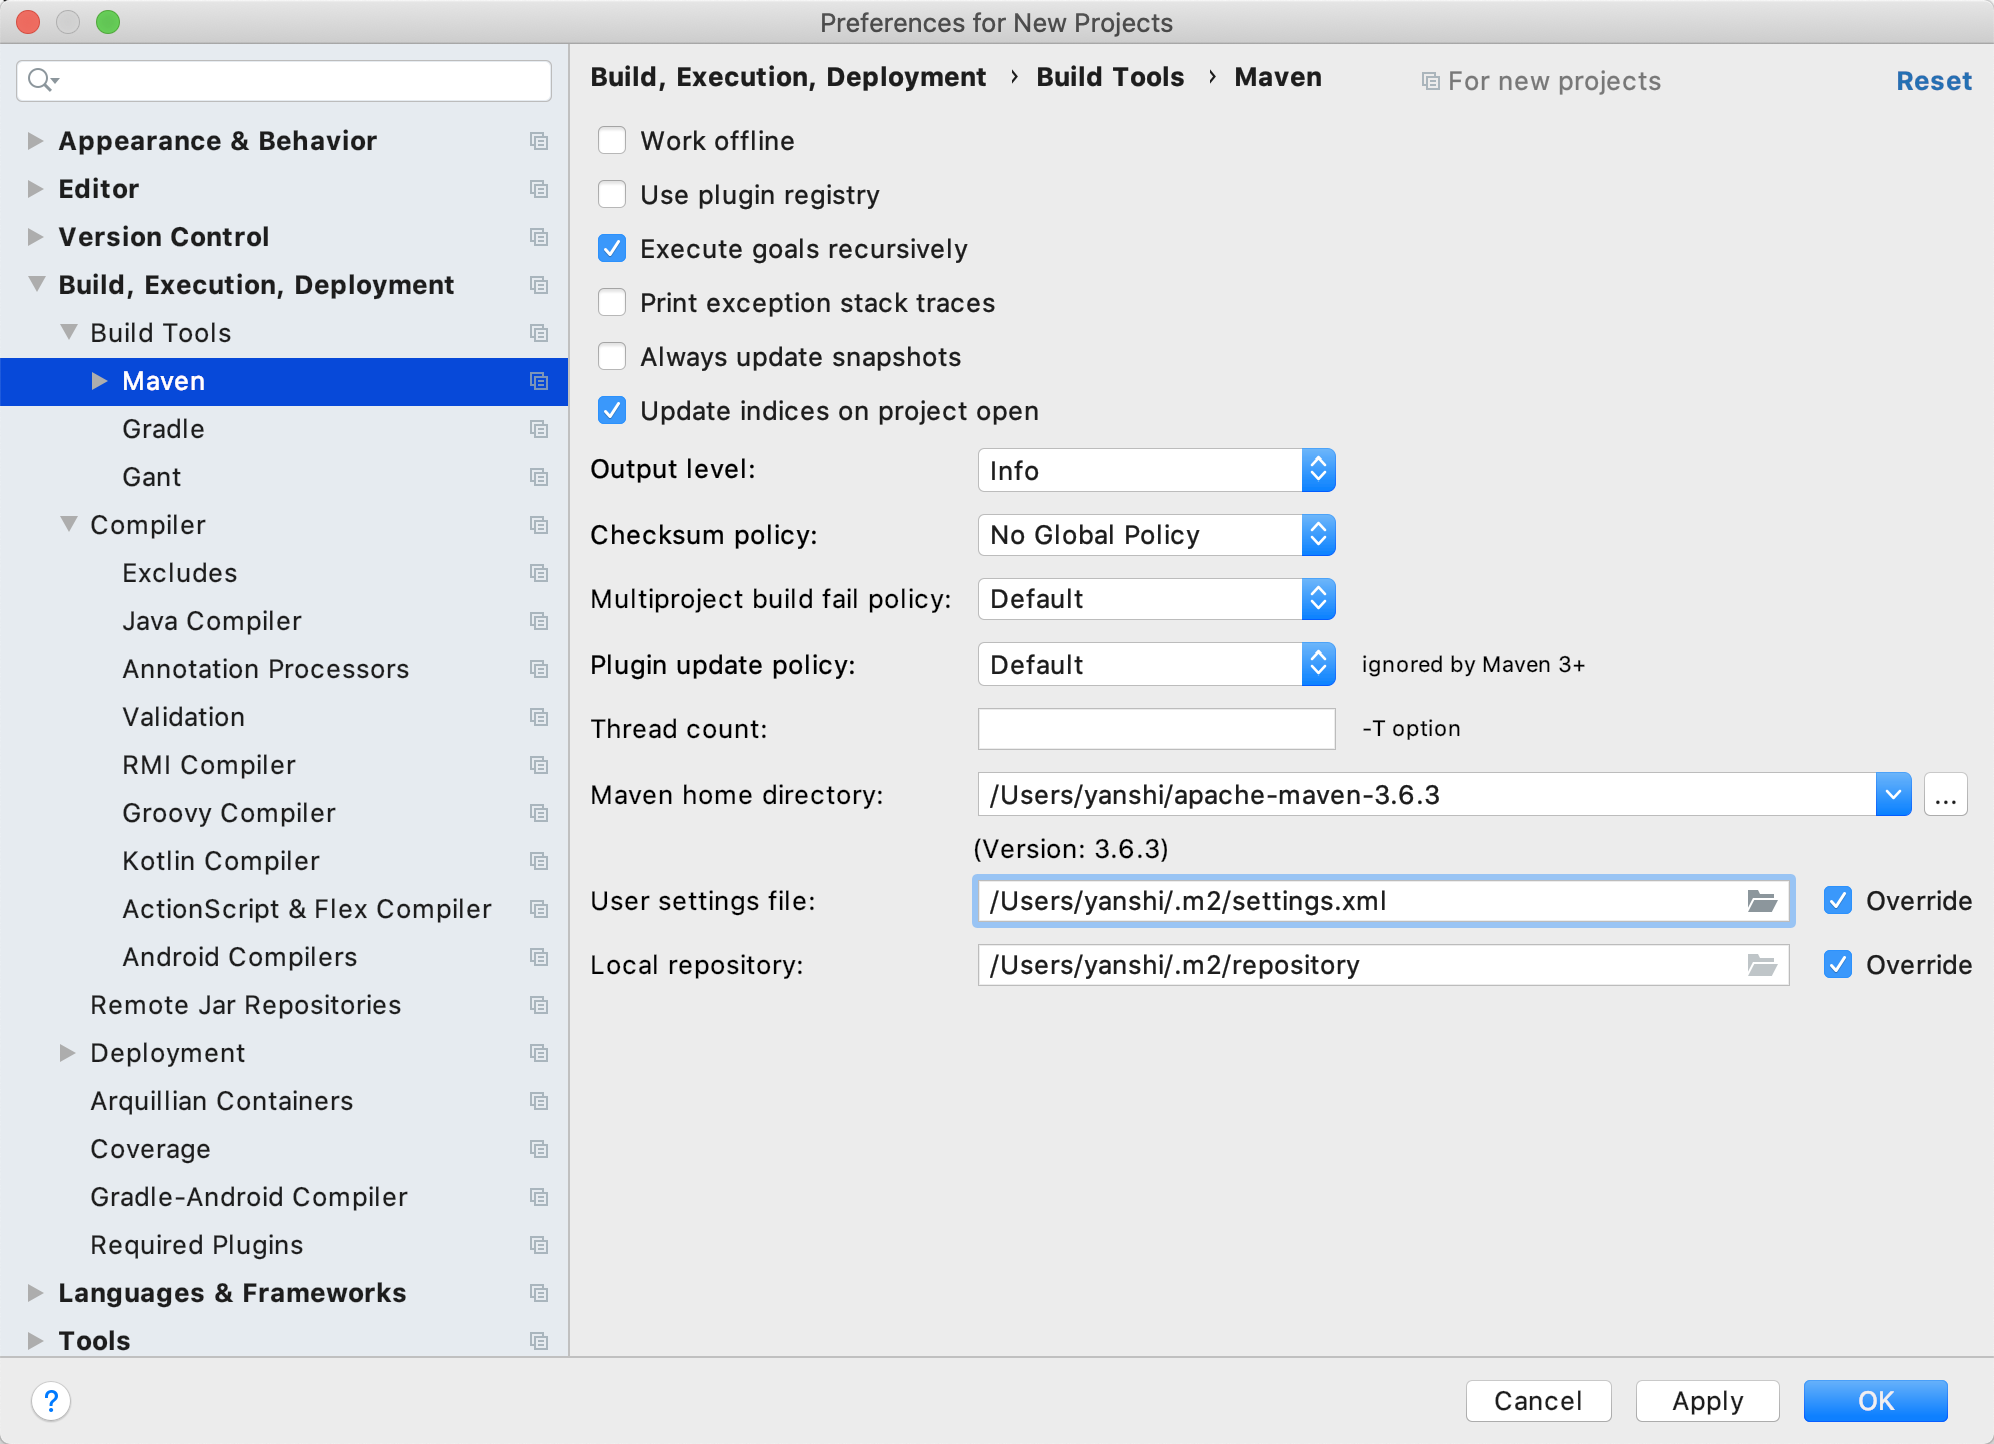Click the copy icon beside Java Compiler row

pos(539,621)
